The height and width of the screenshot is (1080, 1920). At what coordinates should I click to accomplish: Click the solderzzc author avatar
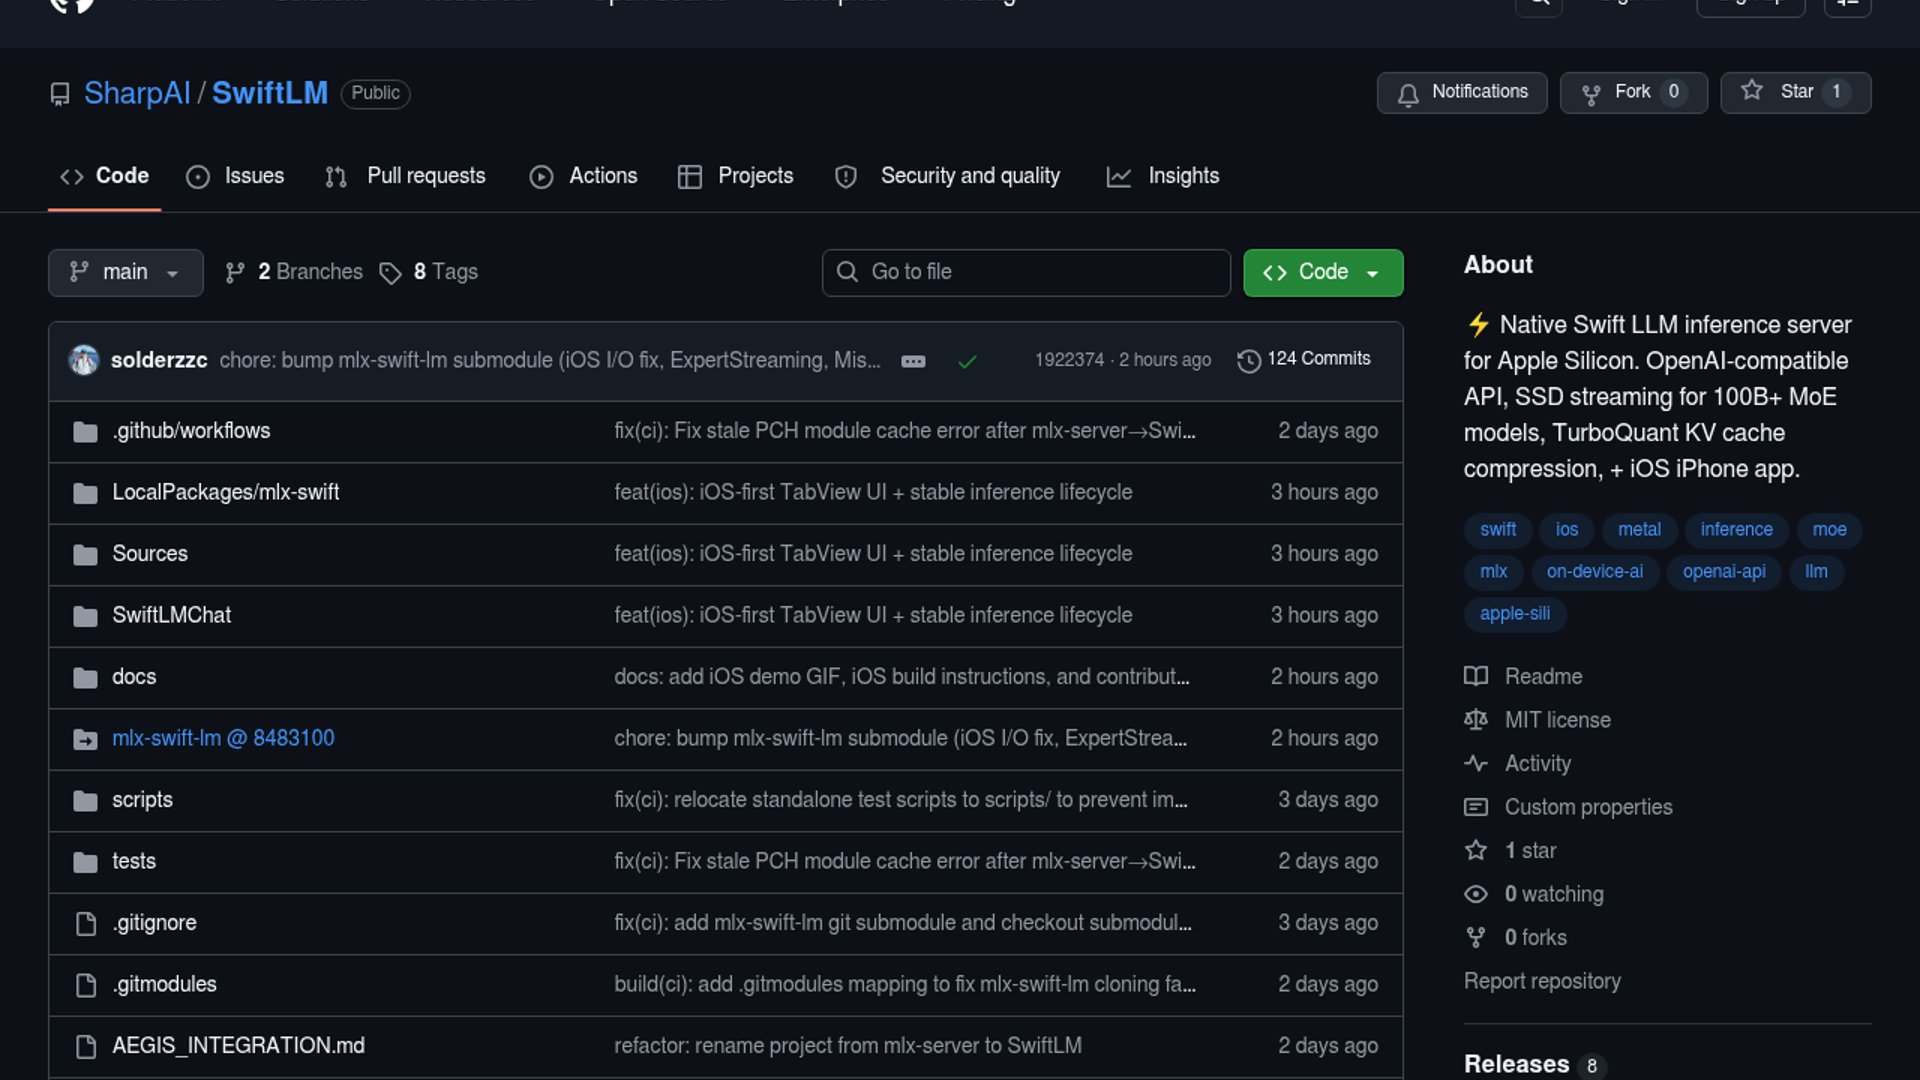click(x=84, y=360)
